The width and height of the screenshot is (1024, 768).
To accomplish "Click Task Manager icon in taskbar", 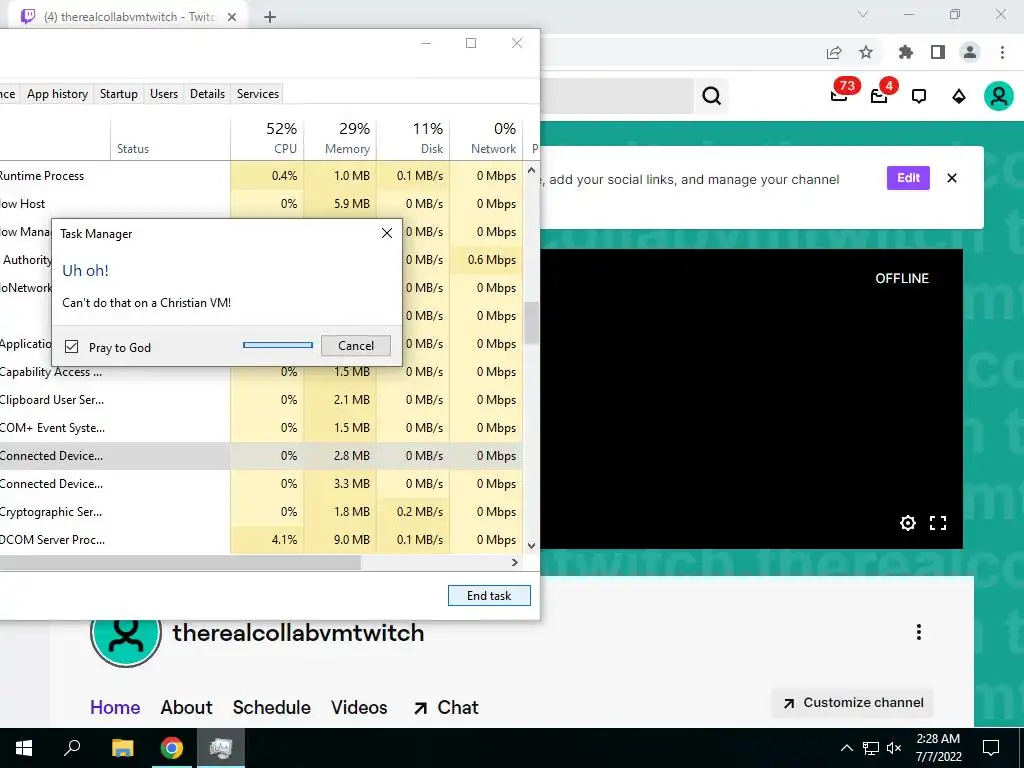I will [x=221, y=748].
